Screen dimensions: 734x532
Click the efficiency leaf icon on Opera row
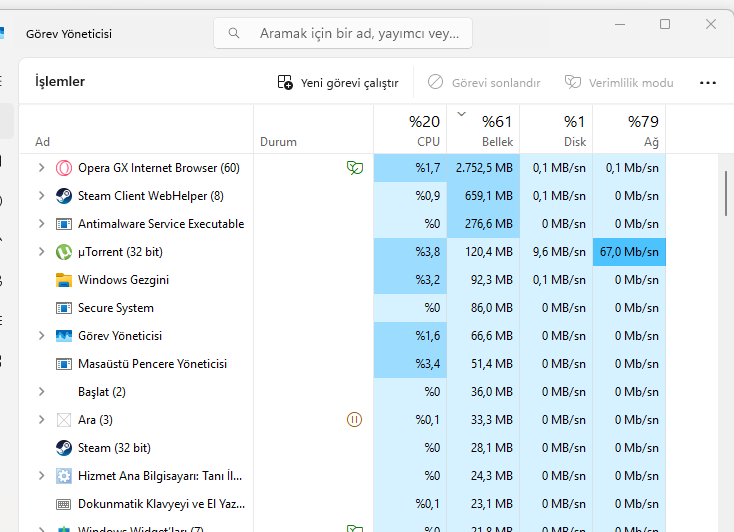[x=354, y=168]
